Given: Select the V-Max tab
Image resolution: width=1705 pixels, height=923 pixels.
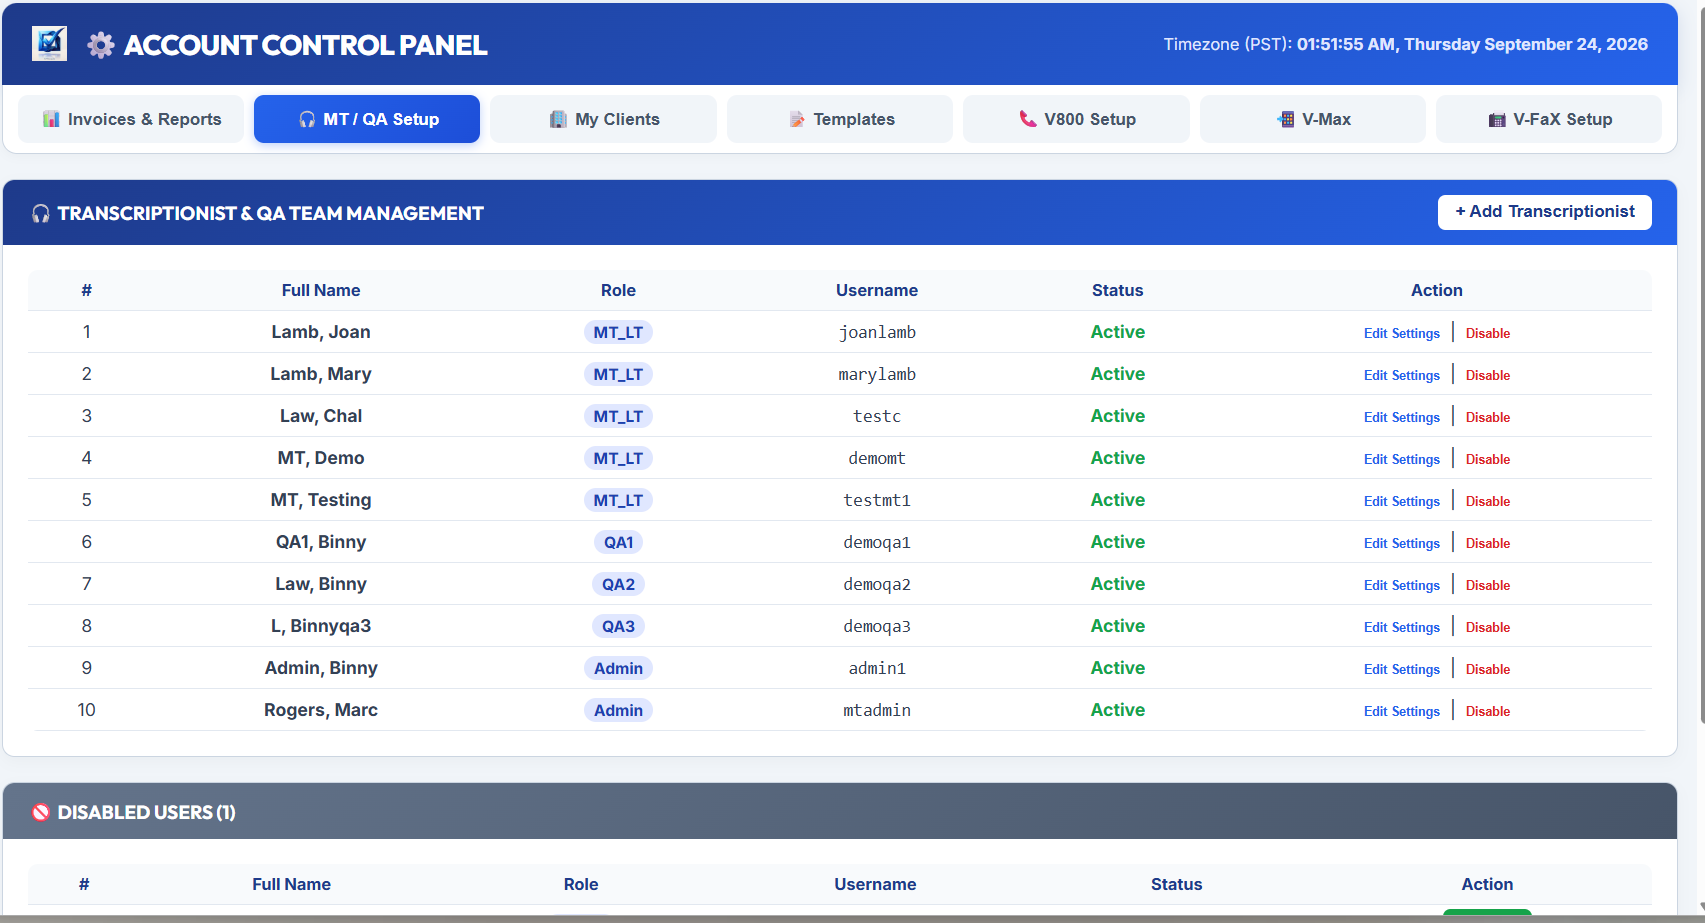Looking at the screenshot, I should click(x=1313, y=119).
